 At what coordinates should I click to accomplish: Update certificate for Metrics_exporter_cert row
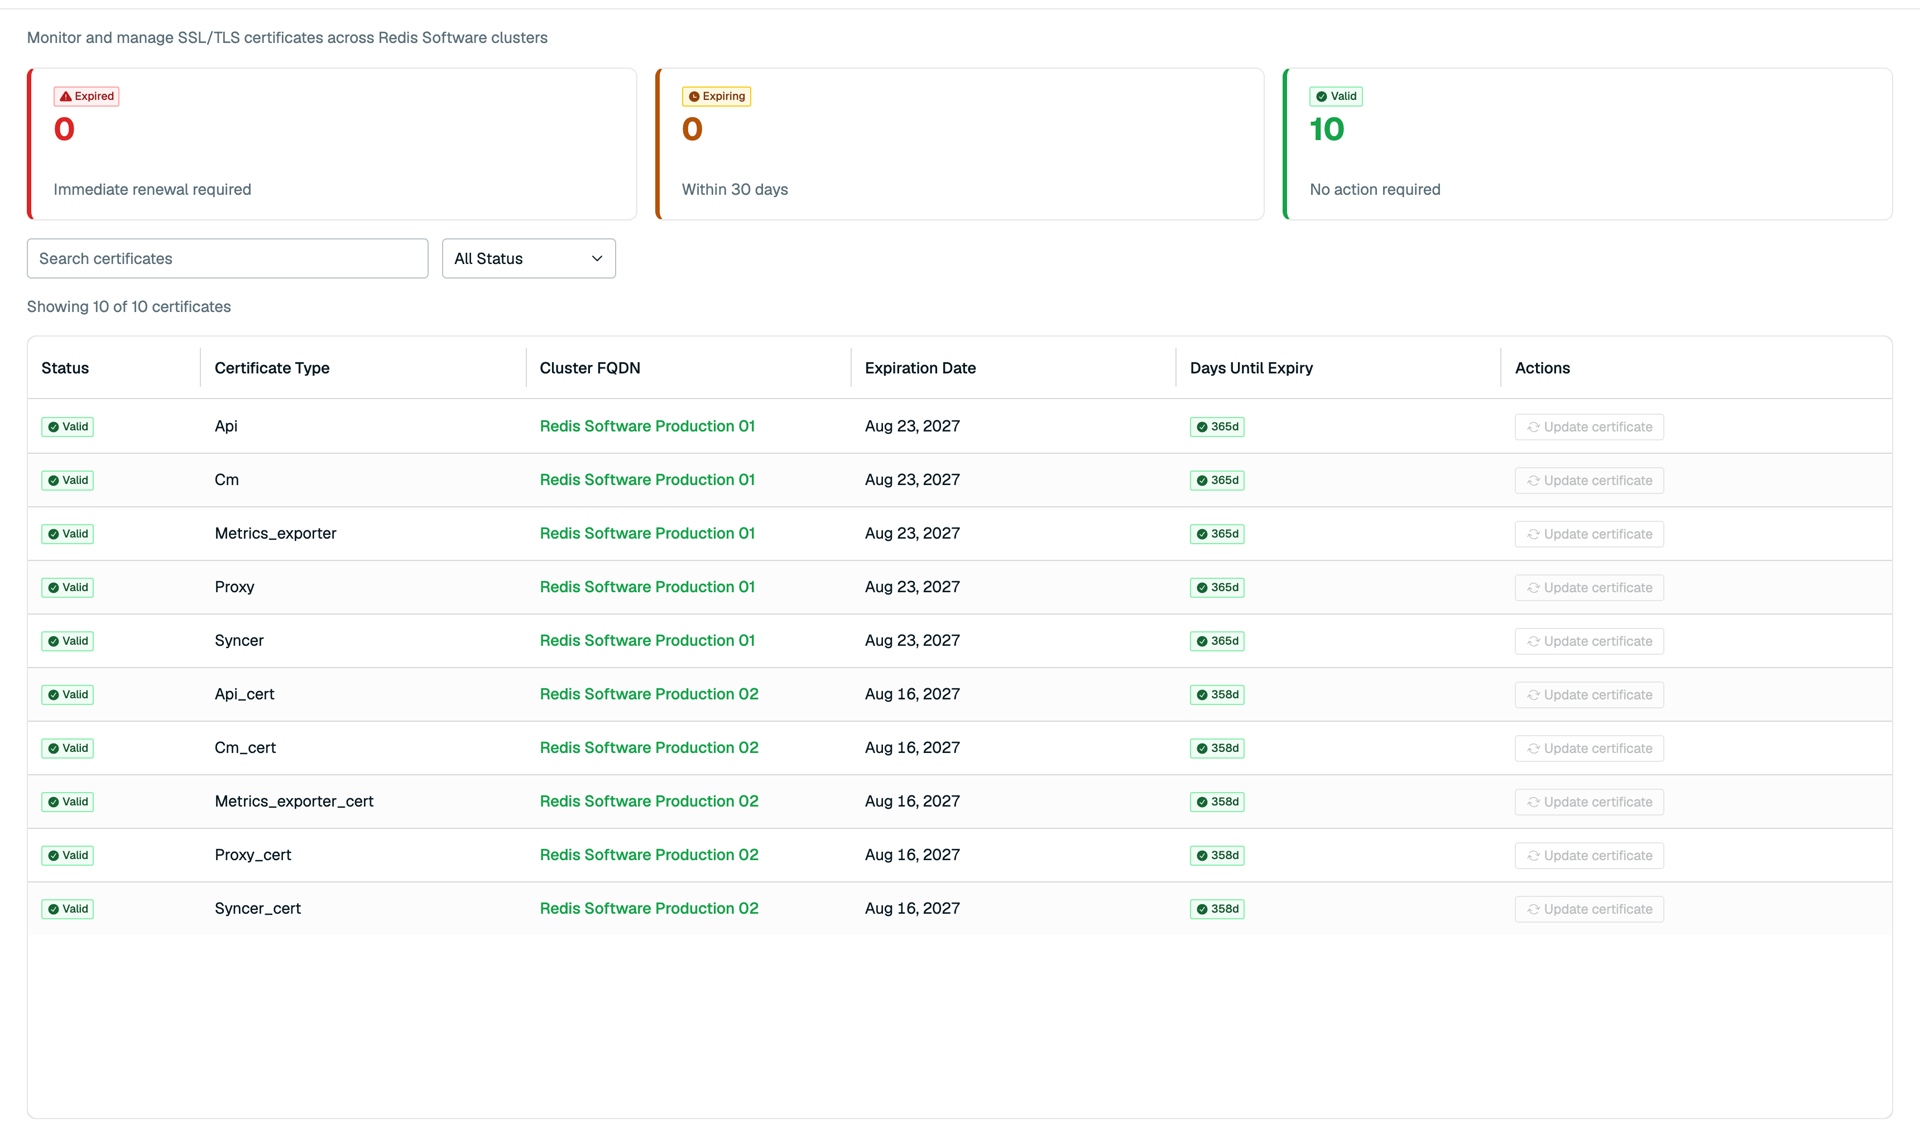[x=1589, y=802]
